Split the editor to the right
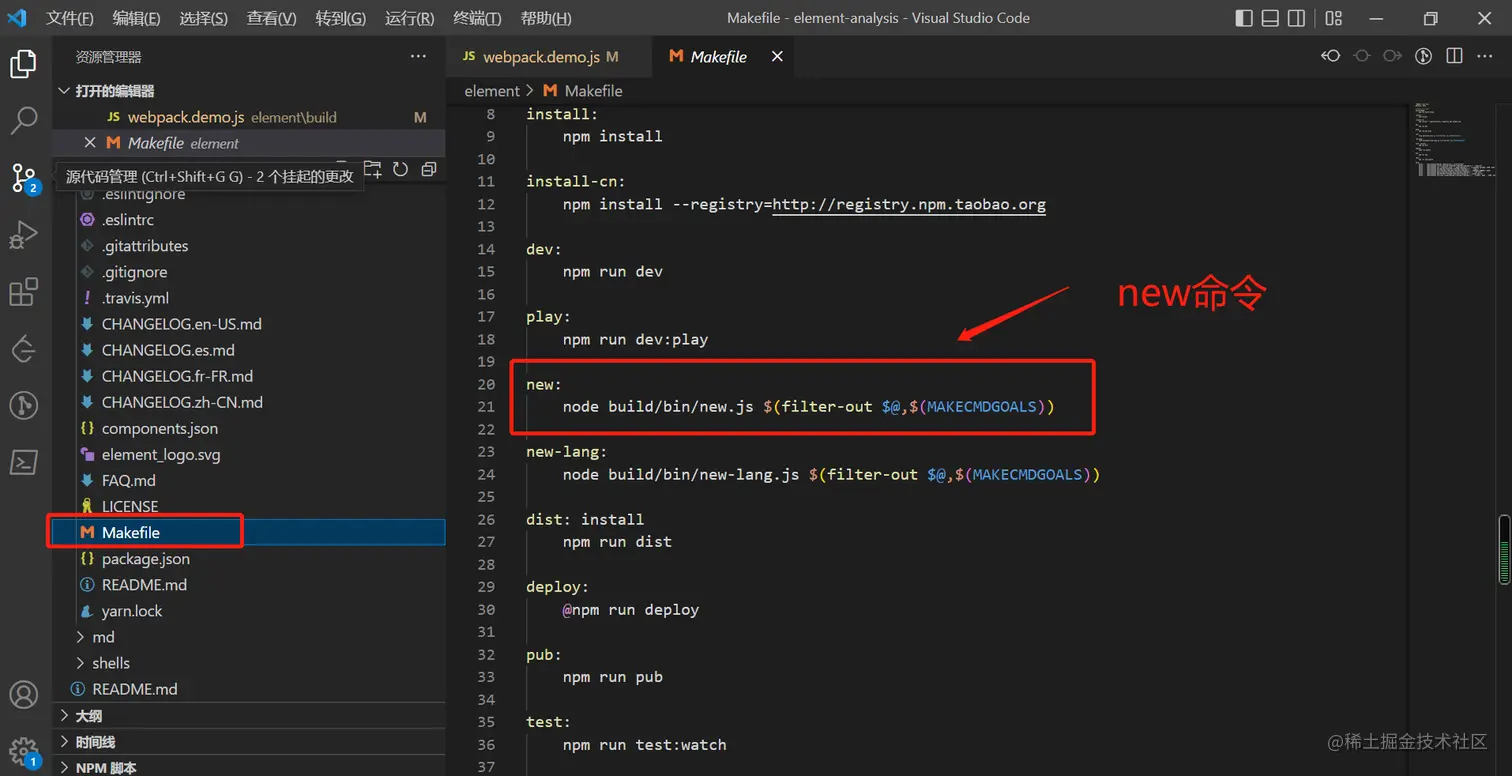 point(1455,56)
